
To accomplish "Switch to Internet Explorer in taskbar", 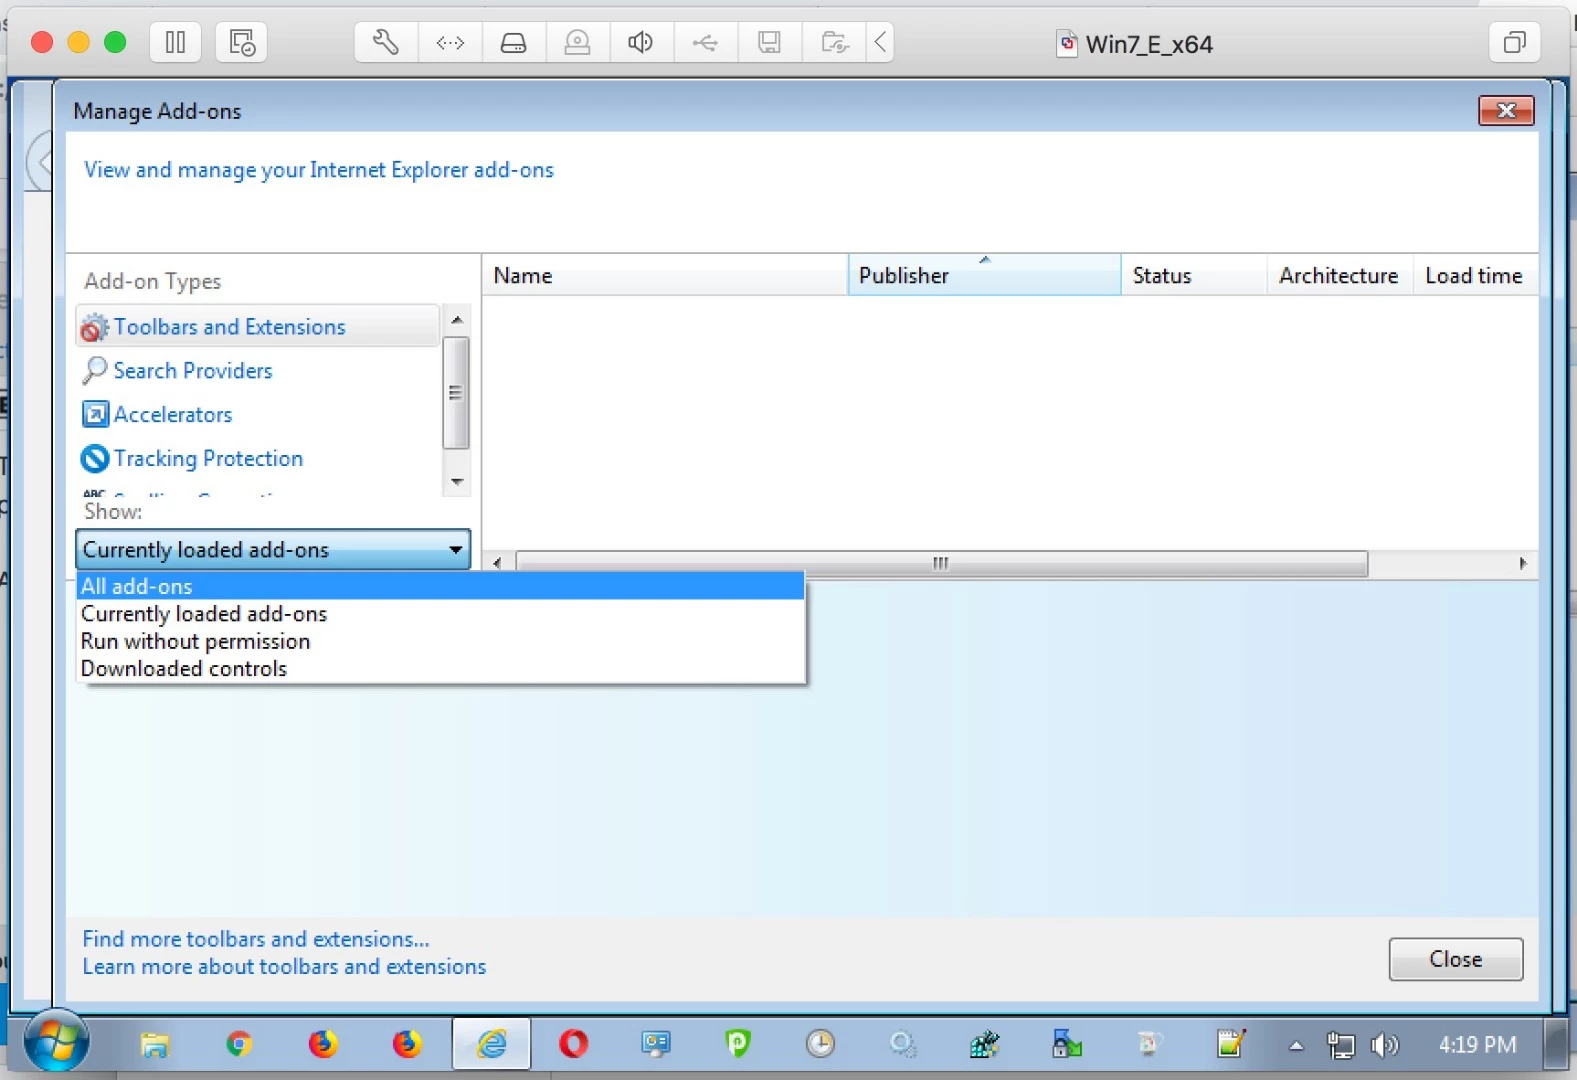I will [x=491, y=1045].
